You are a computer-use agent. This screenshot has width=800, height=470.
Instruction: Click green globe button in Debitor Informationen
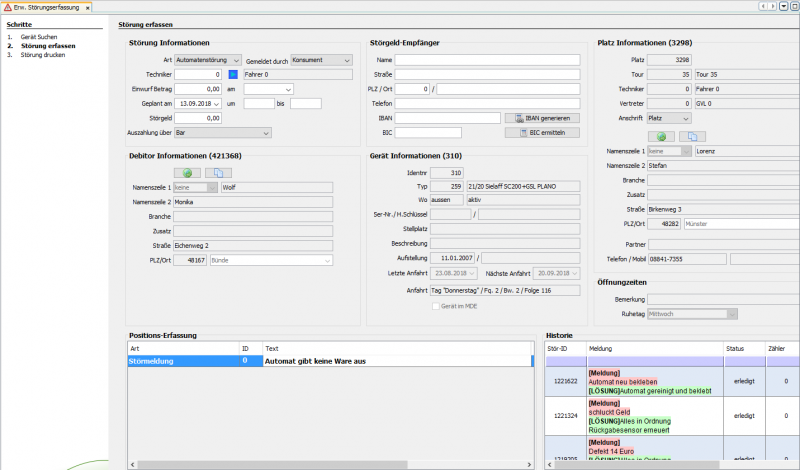pos(187,172)
